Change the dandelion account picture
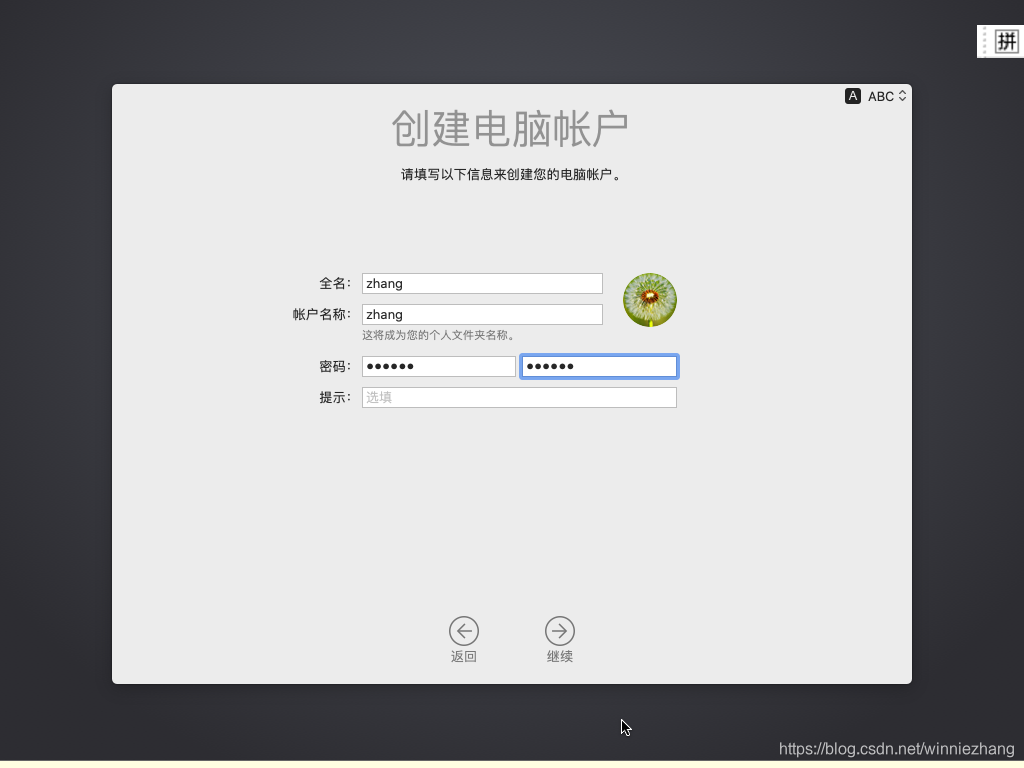This screenshot has width=1024, height=768. (650, 300)
